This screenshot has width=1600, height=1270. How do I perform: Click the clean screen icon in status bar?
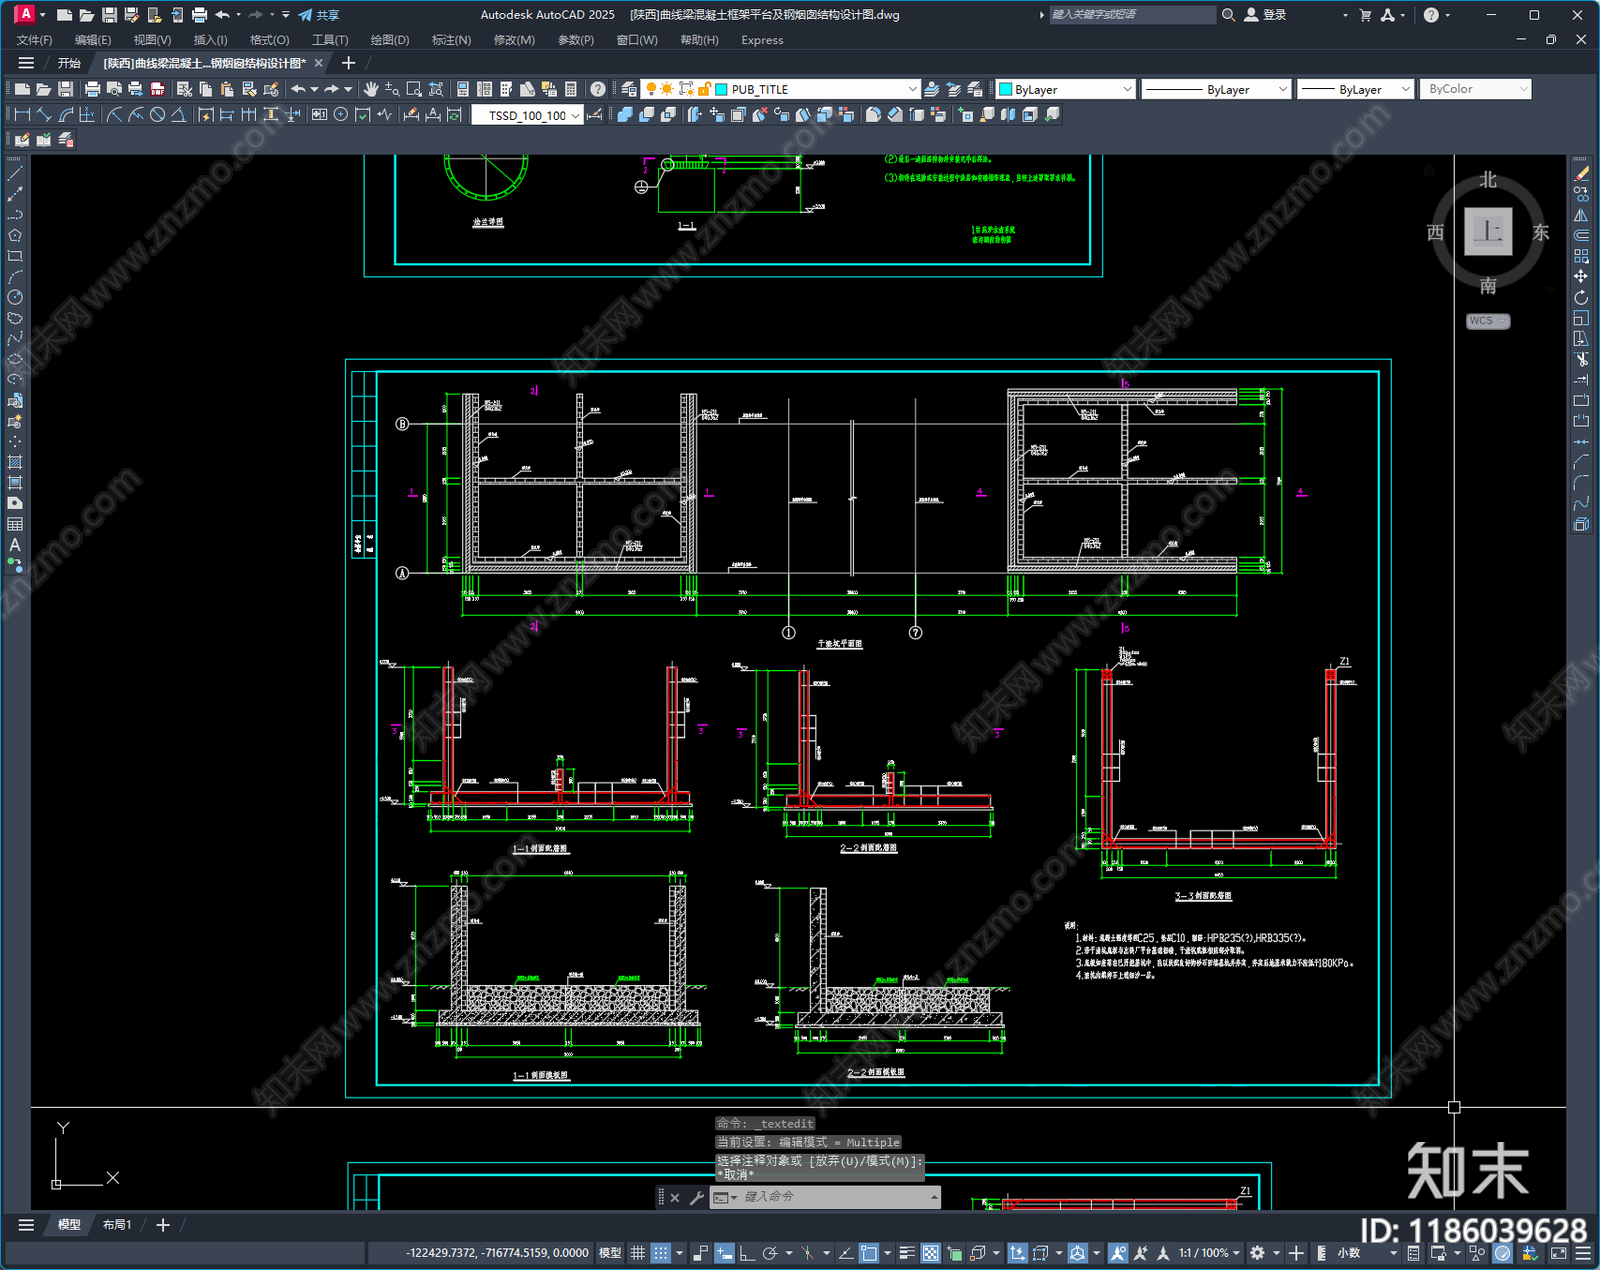pos(1559,1253)
